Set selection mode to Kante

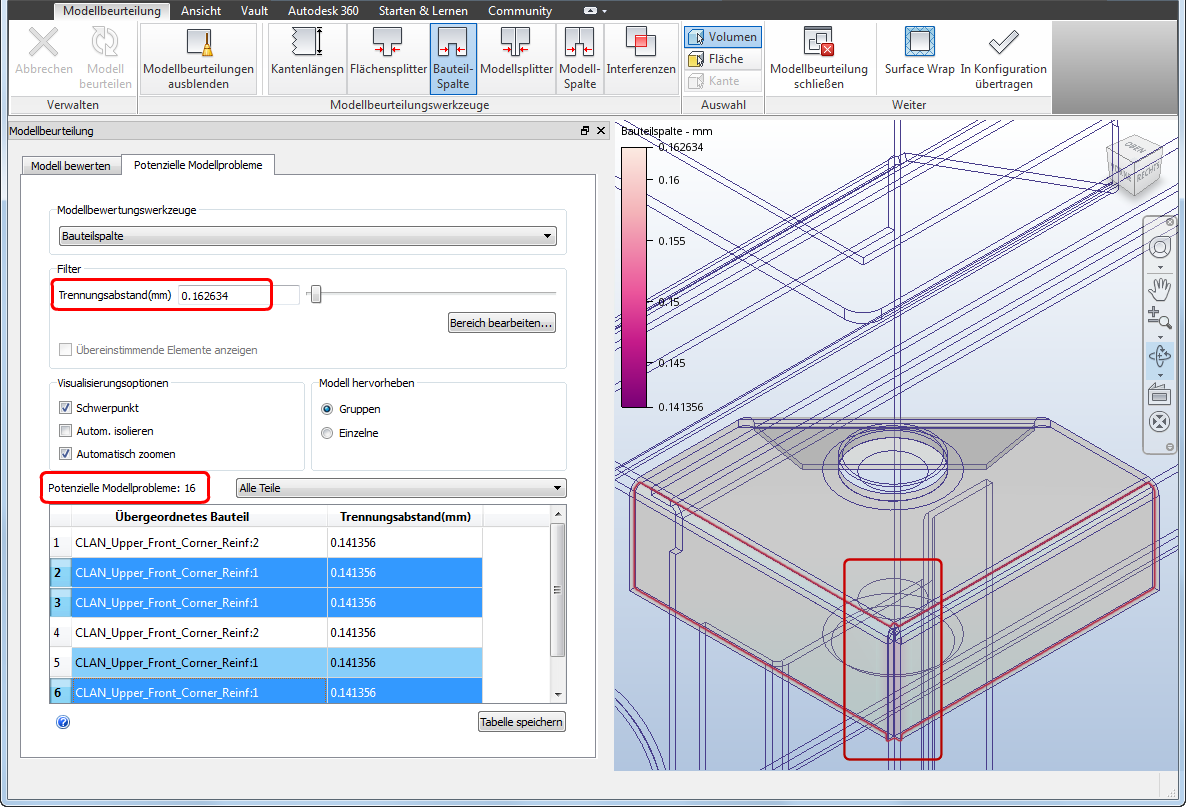click(x=722, y=81)
